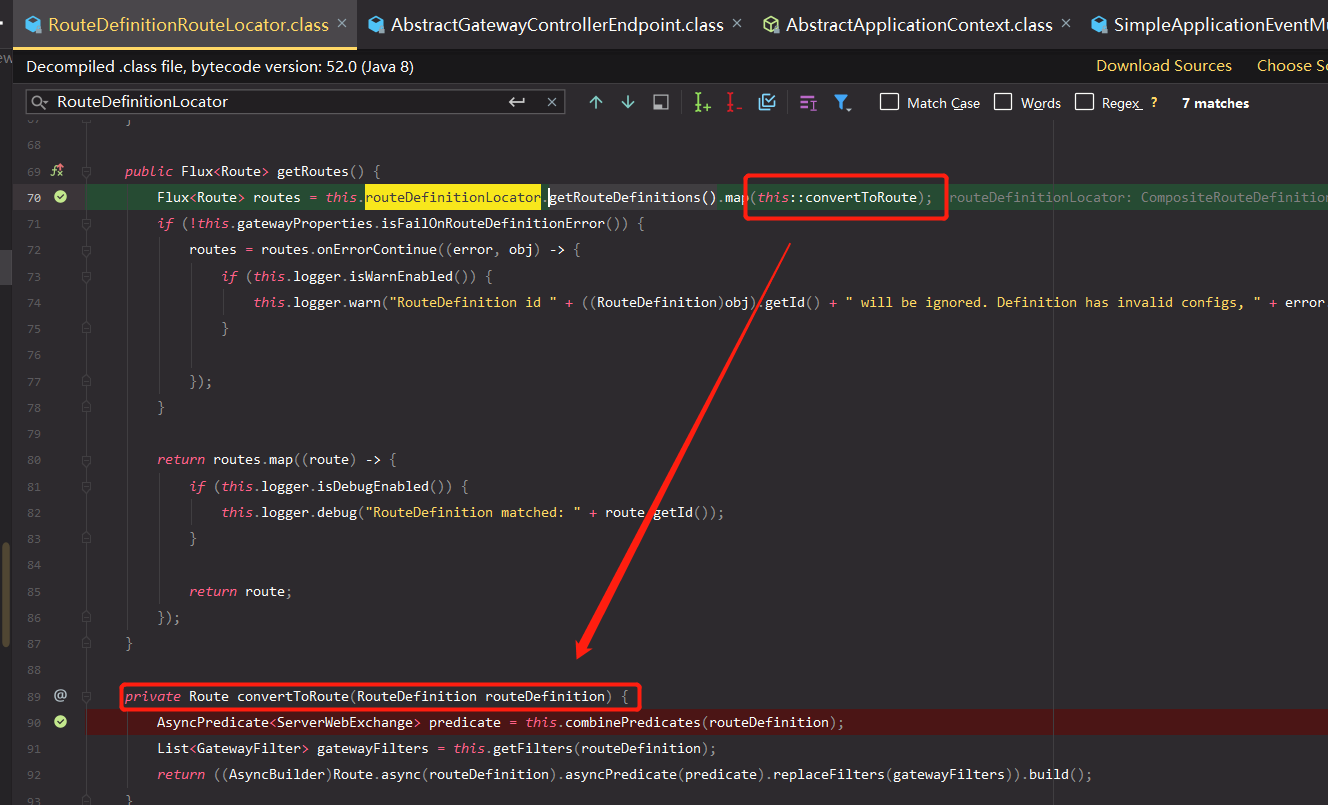1328x805 pixels.
Task: Click the getRouteDefinitions() call on line 70
Action: click(x=633, y=197)
